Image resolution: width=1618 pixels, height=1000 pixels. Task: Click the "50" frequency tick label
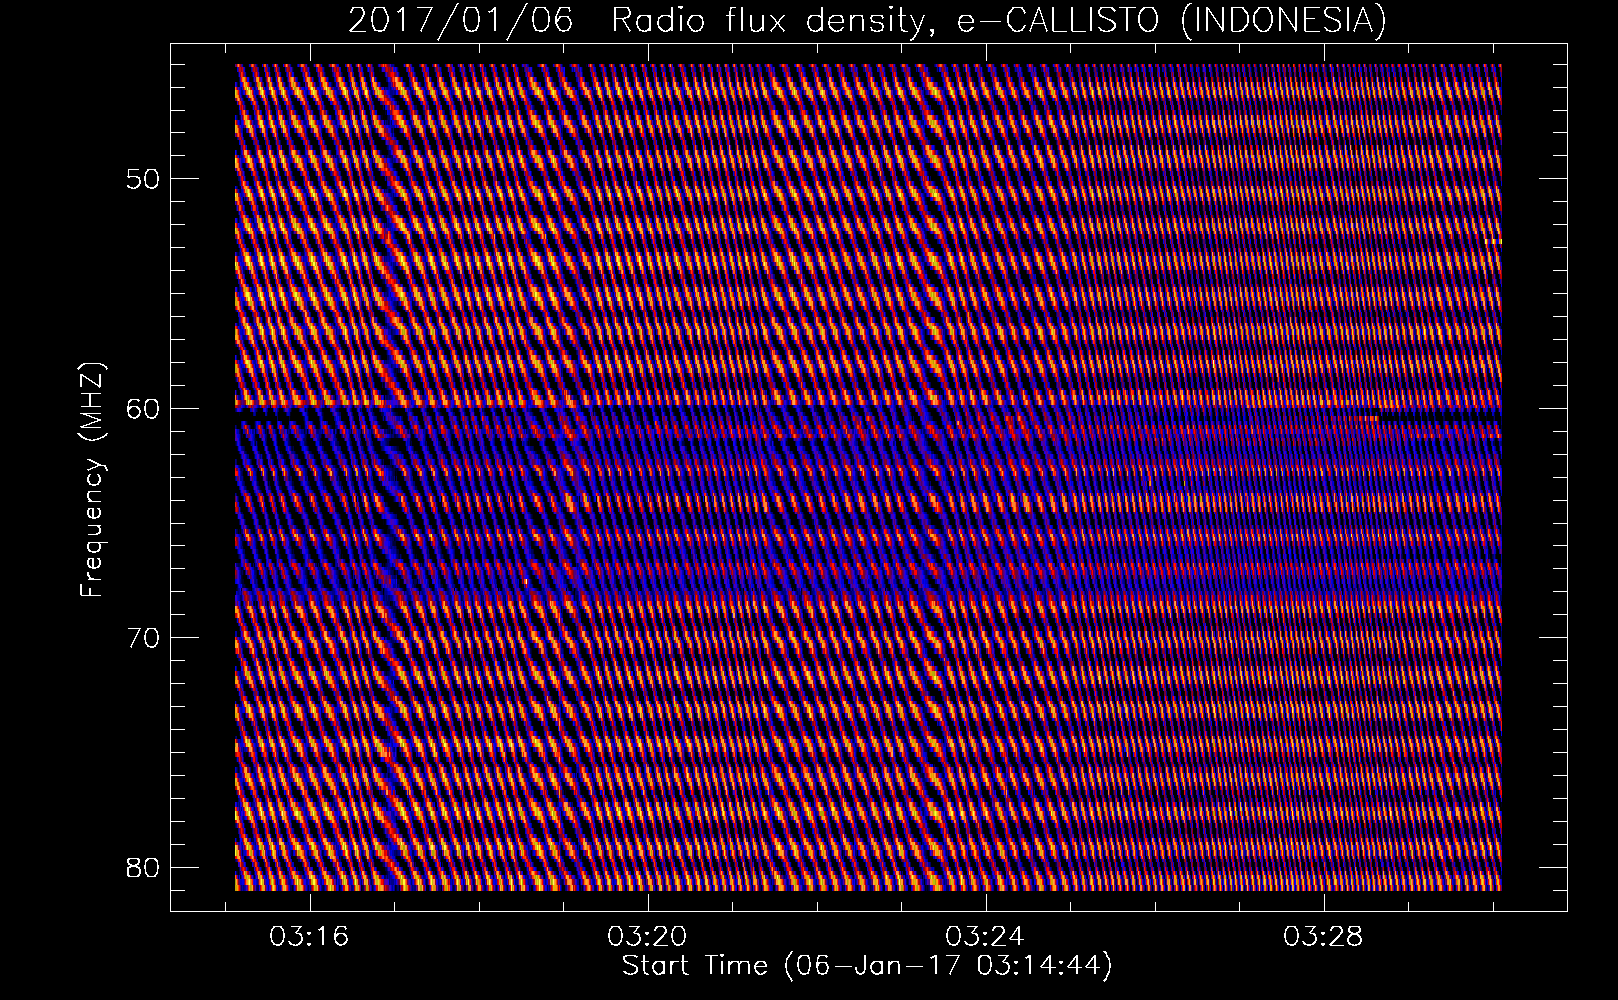click(x=143, y=179)
